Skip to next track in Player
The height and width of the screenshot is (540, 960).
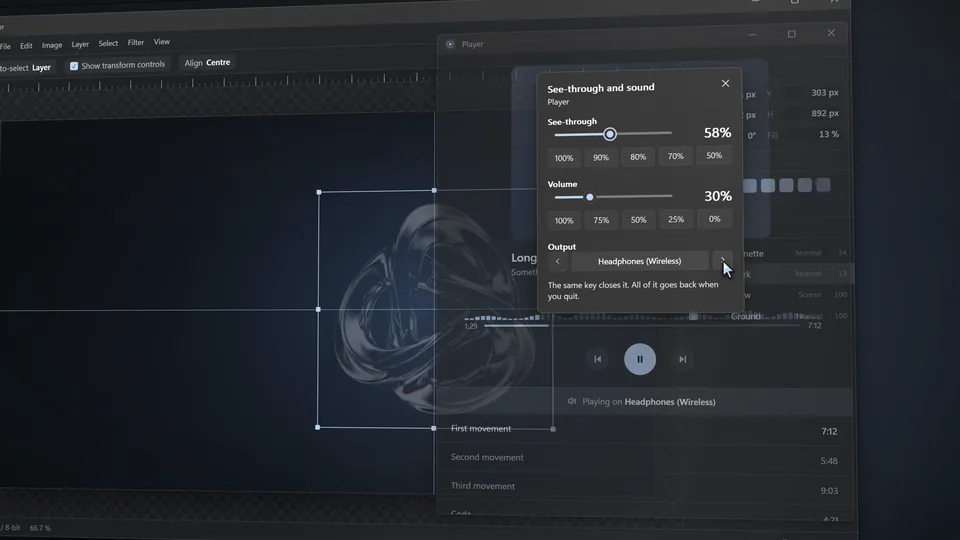point(683,359)
